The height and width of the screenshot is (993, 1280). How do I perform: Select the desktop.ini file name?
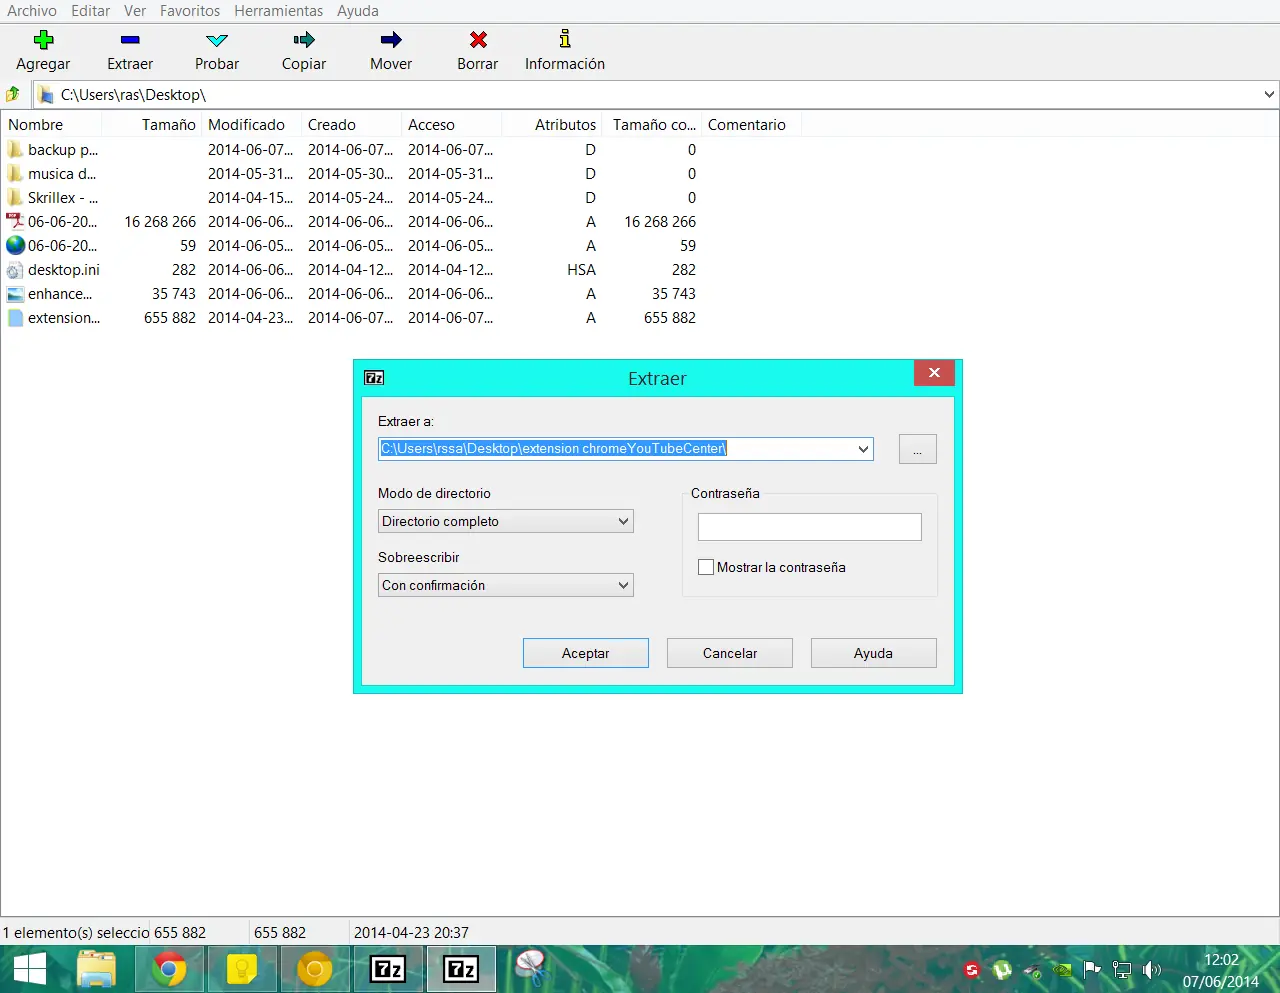tap(64, 270)
